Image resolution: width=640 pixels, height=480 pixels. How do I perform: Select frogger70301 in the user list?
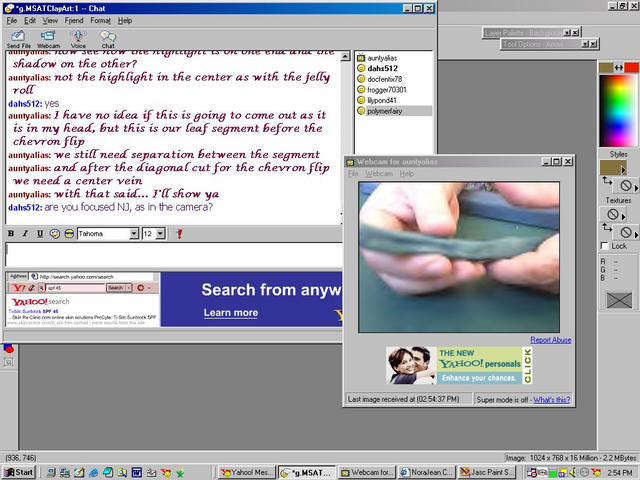387,89
